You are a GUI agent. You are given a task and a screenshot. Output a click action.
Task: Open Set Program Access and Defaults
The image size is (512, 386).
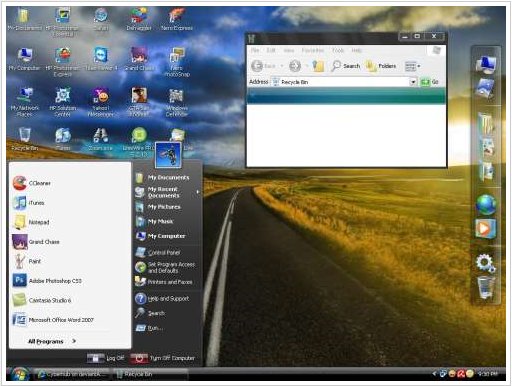click(165, 267)
